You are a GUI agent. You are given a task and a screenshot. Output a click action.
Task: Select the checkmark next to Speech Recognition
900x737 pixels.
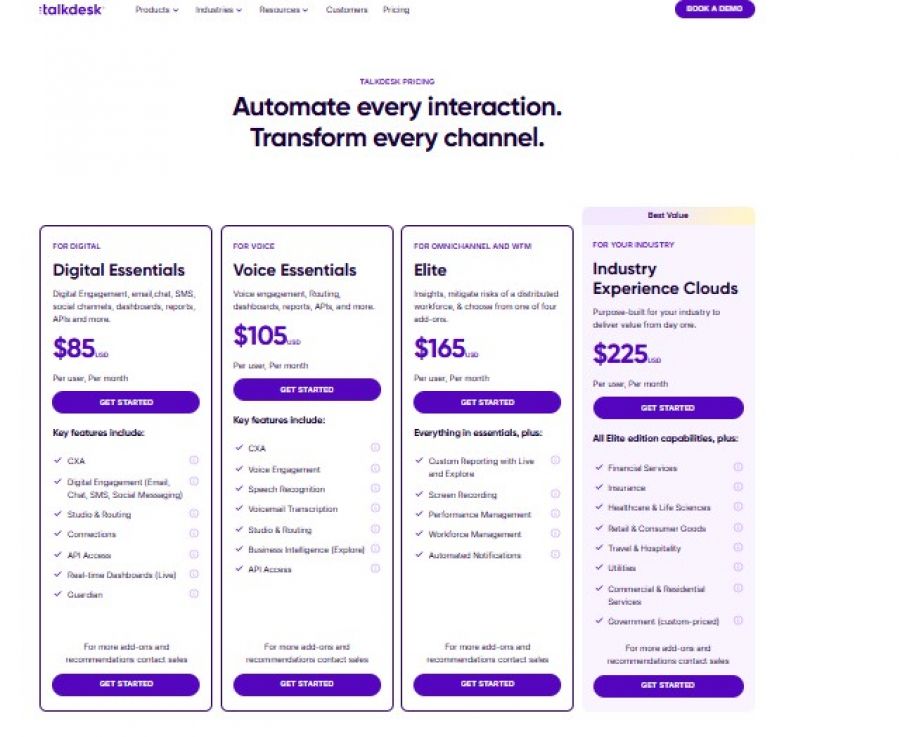(x=237, y=488)
